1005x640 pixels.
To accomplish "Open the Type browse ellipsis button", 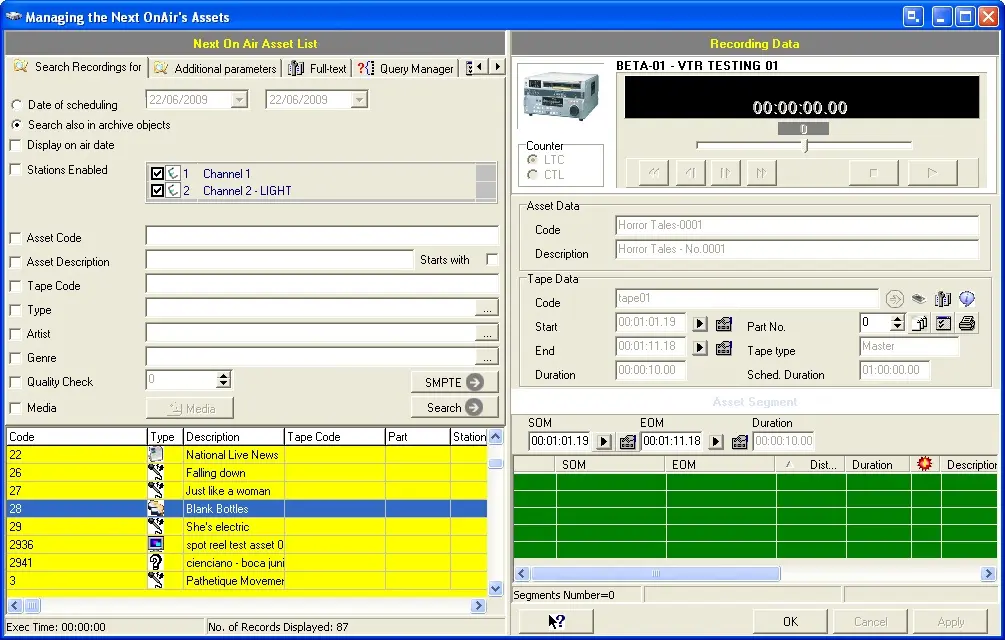I will click(x=486, y=309).
